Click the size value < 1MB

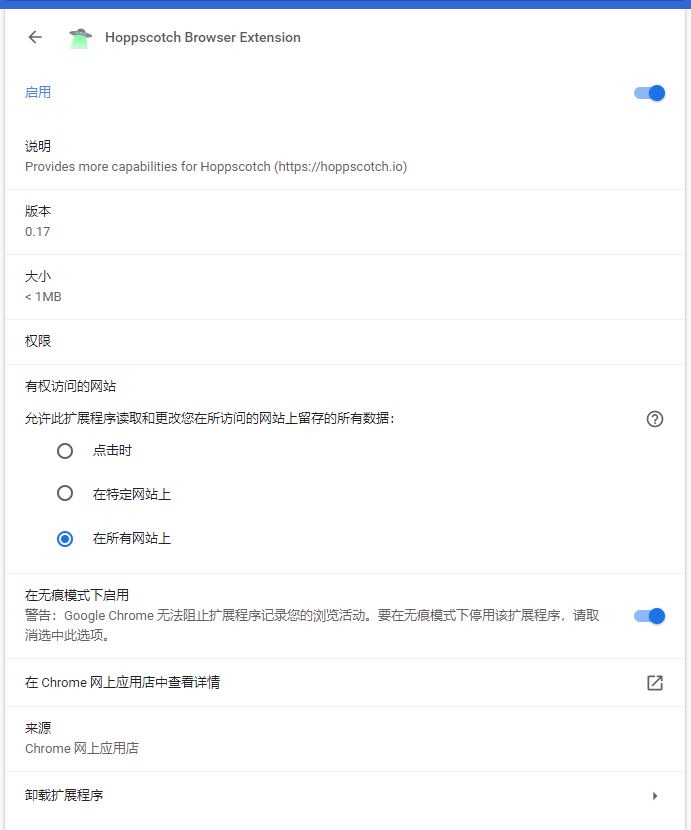pyautogui.click(x=43, y=297)
